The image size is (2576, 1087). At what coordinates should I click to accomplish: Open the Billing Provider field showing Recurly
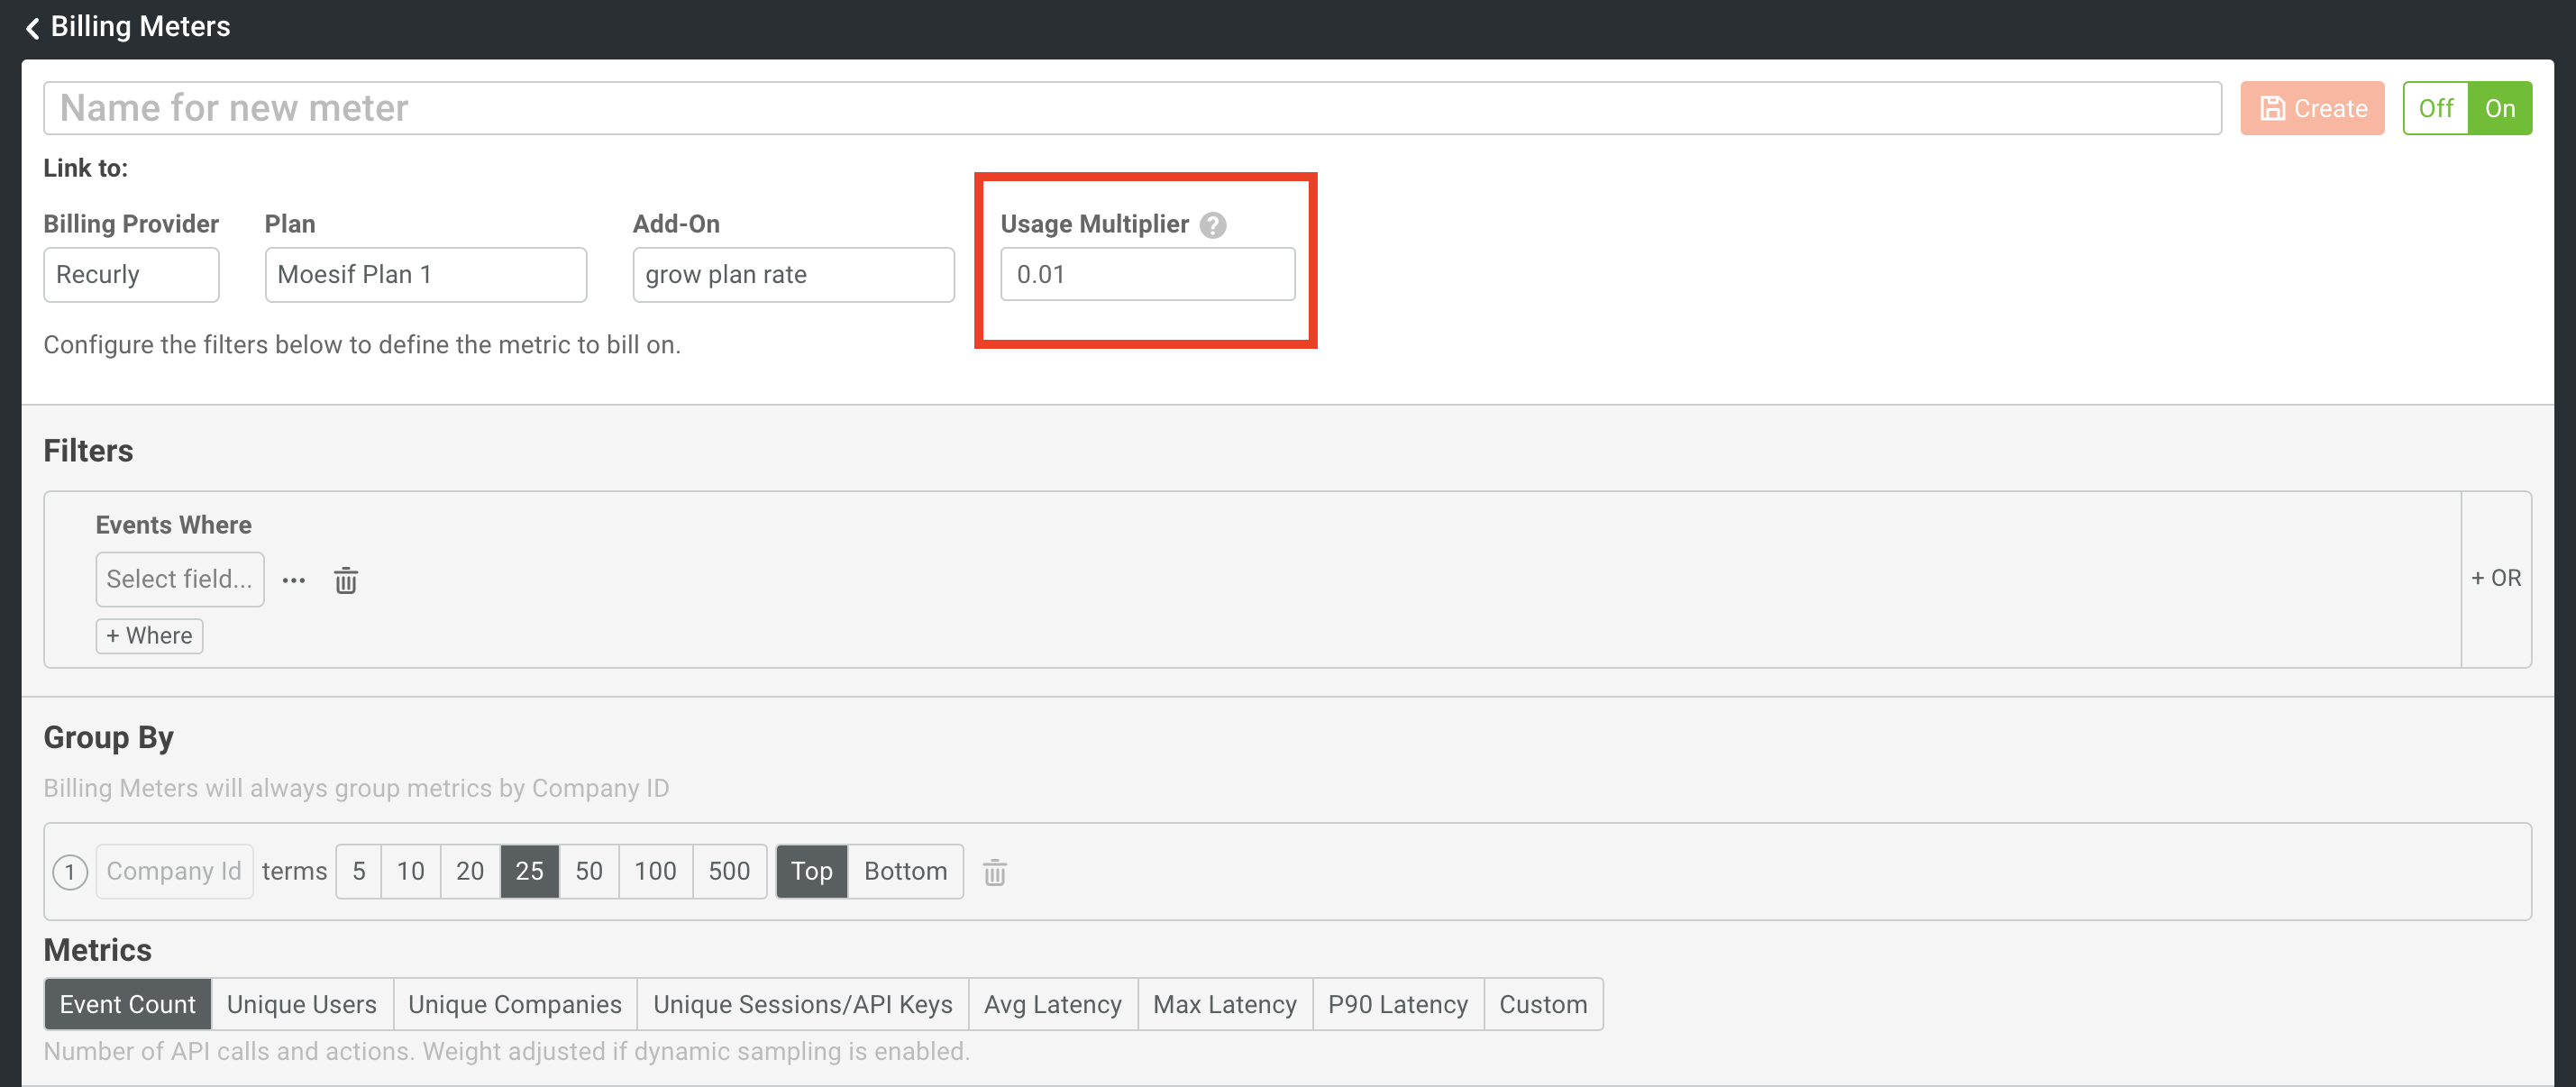coord(131,274)
